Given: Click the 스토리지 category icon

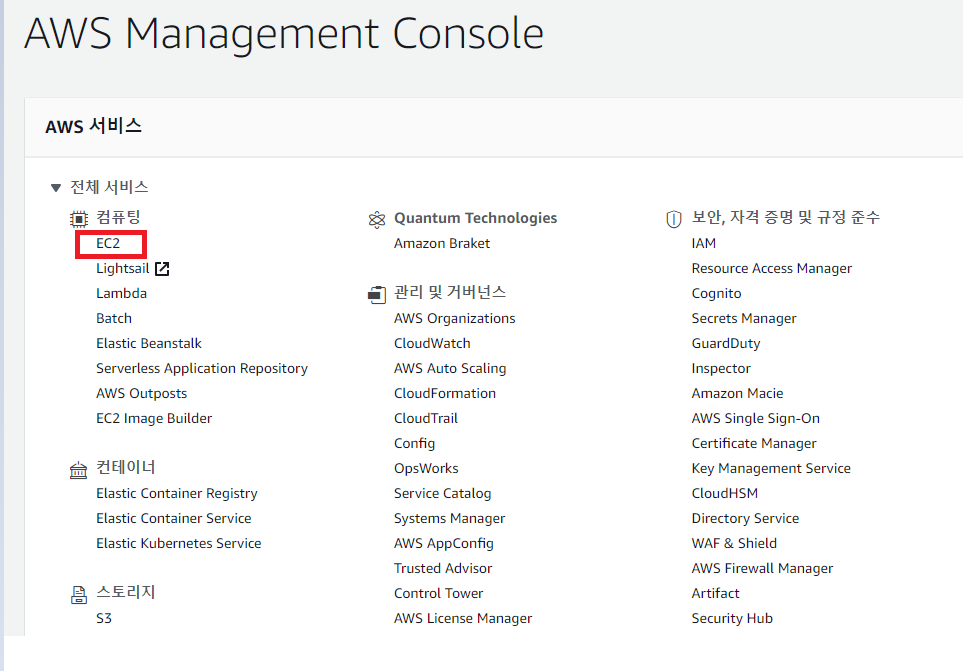Looking at the screenshot, I should point(79,595).
